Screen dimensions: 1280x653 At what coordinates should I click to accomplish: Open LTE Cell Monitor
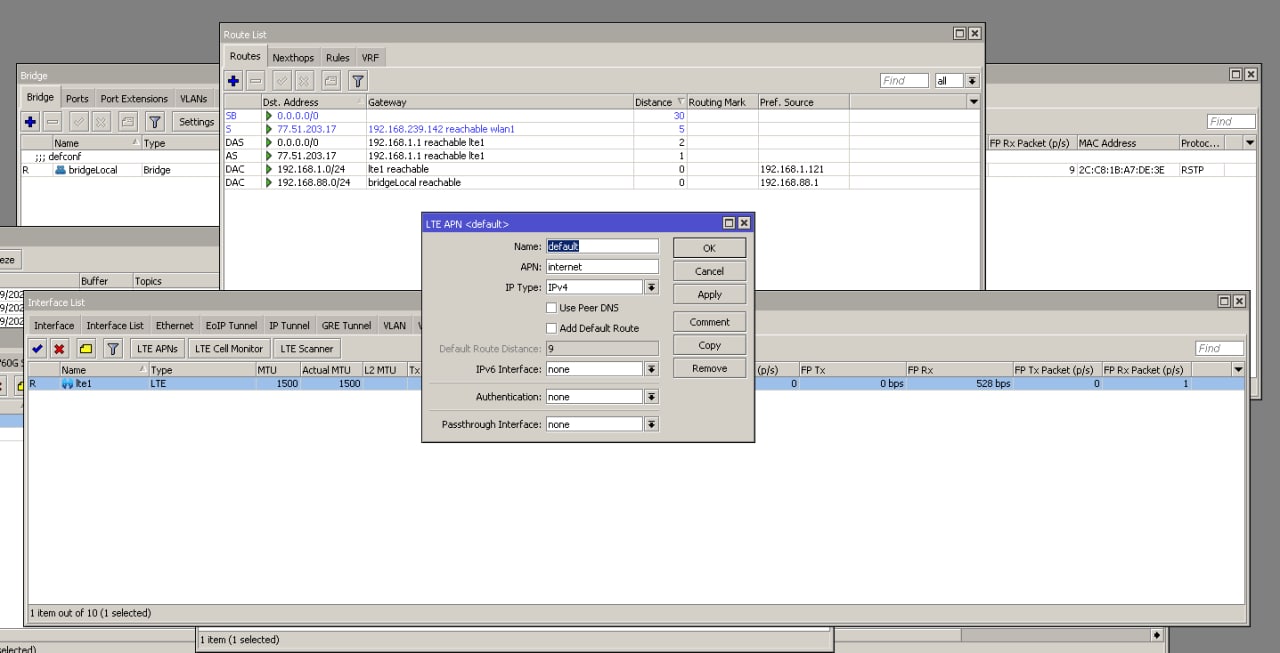[x=229, y=348]
